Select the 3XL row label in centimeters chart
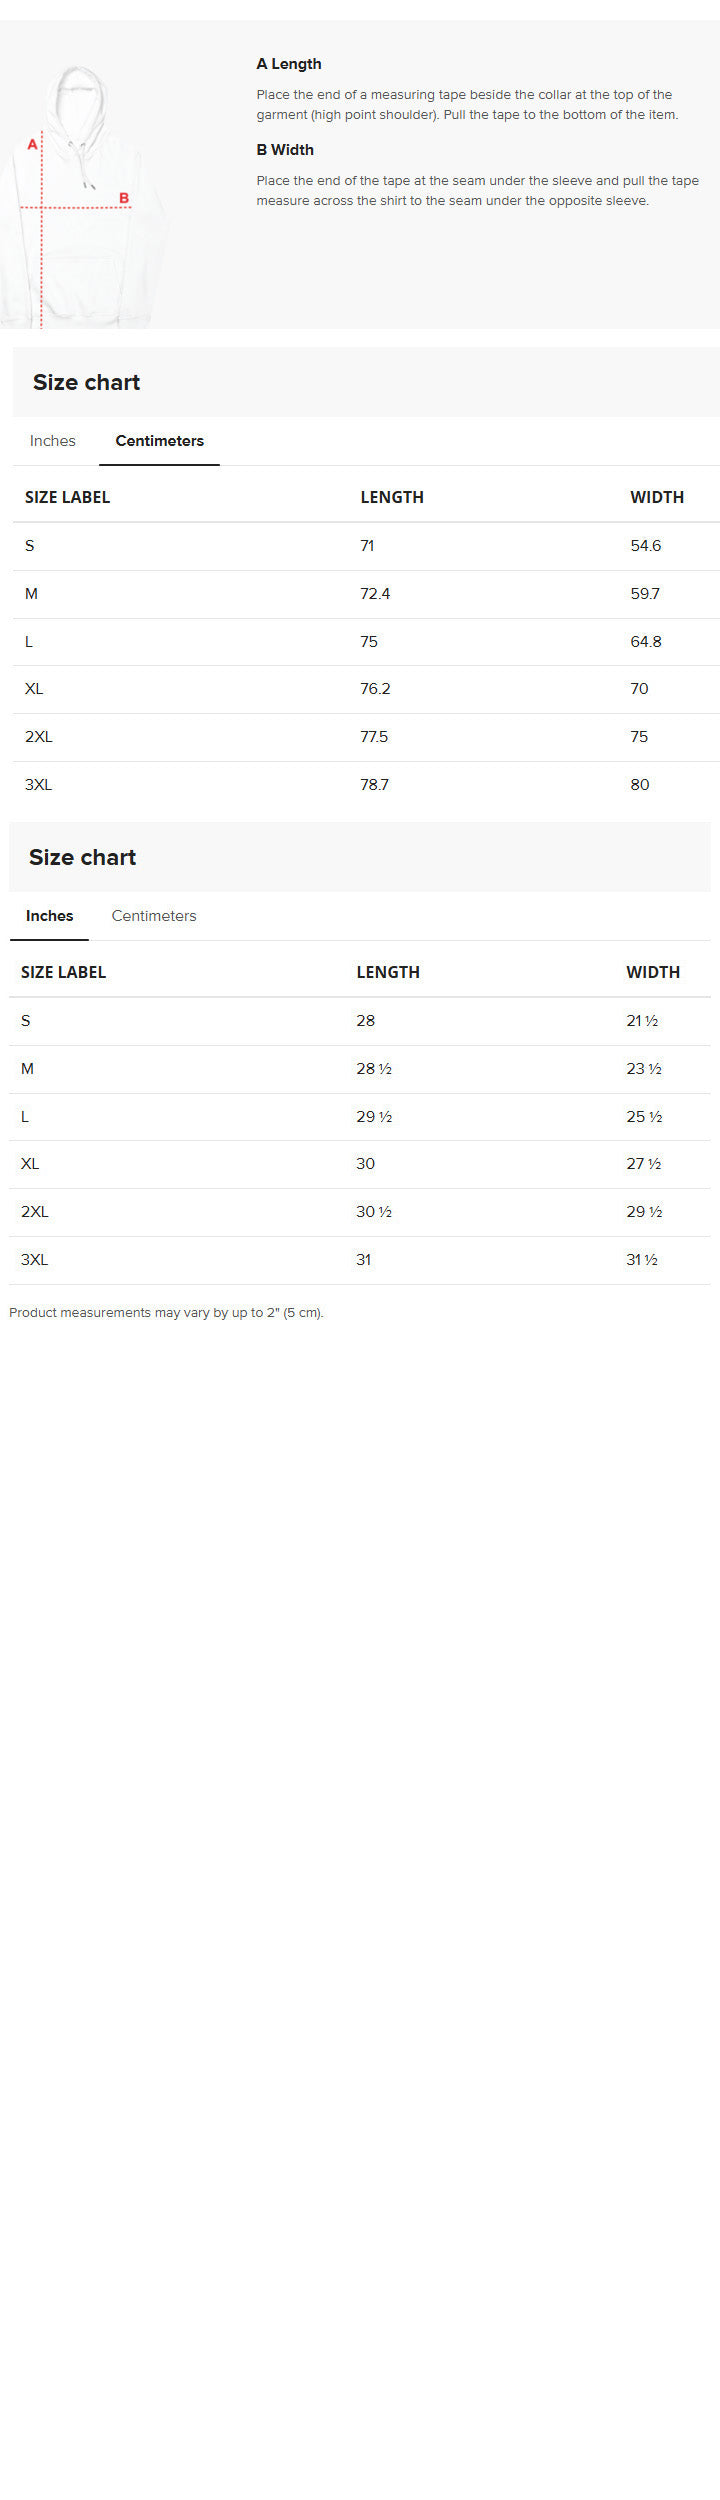Screen dimensions: 720x2500 38,785
